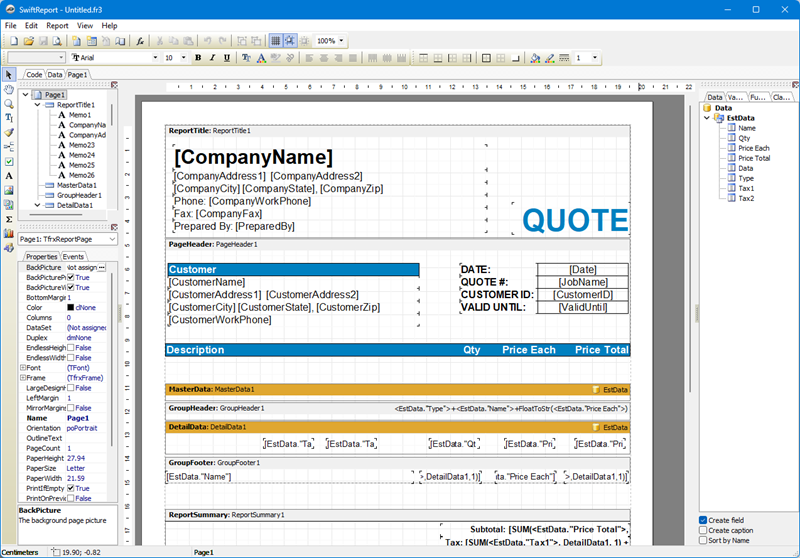This screenshot has width=800, height=558.
Task: Open the font size dropdown
Action: click(184, 58)
